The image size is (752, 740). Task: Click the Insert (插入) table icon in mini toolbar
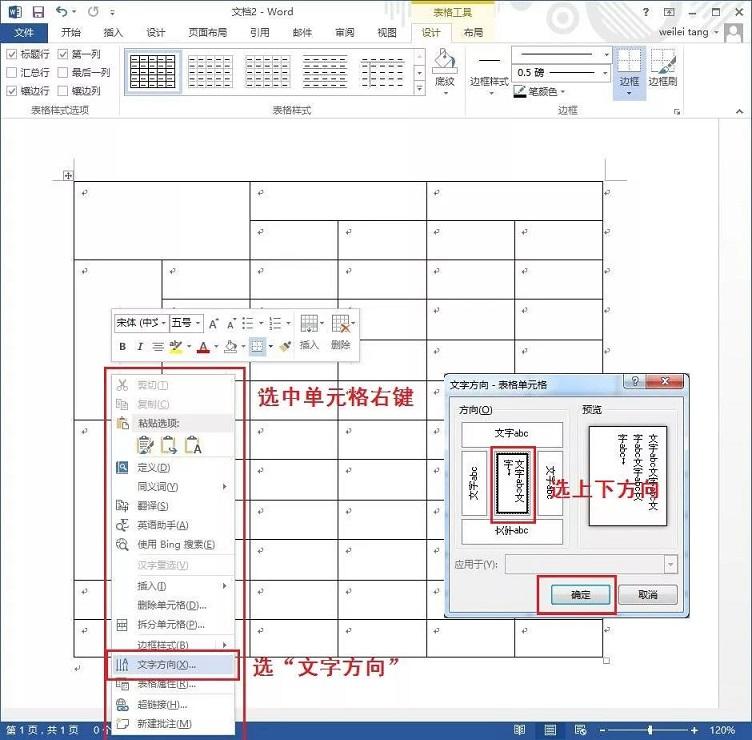tap(309, 331)
